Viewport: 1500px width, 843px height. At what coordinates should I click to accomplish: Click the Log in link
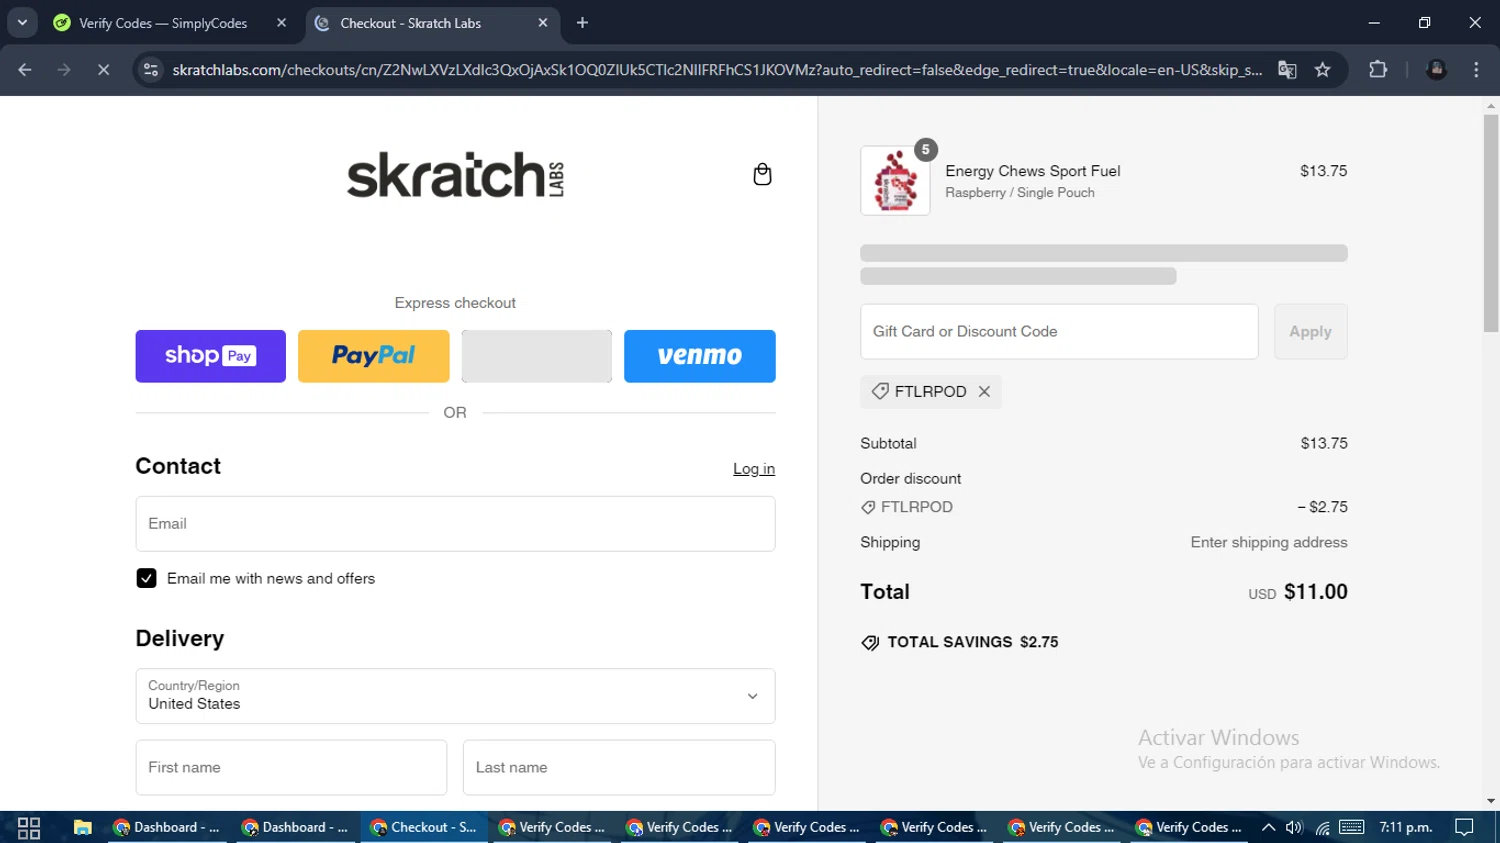tap(754, 468)
